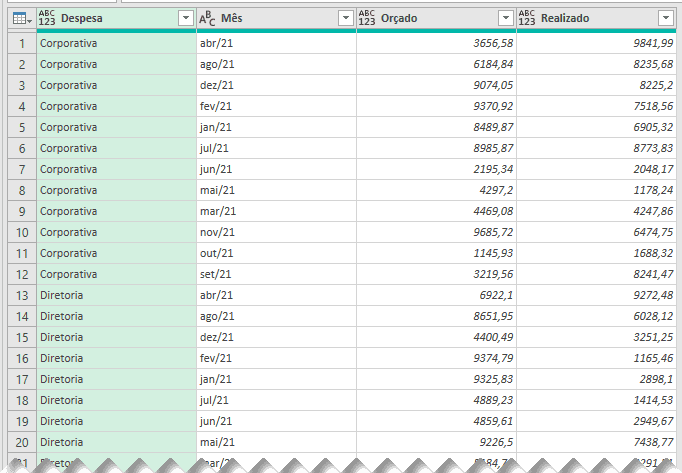Open the Orçado column filter arrow
Screen dimensions: 682x473
(x=505, y=18)
